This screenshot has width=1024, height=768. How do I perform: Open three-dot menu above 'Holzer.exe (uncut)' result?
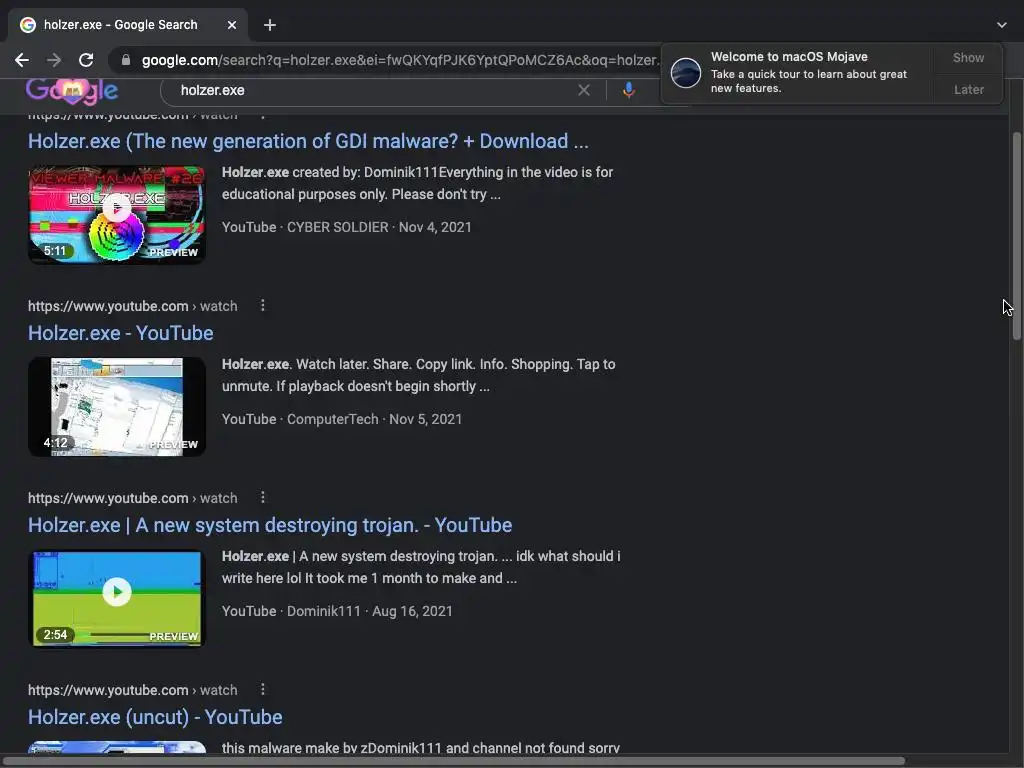263,690
